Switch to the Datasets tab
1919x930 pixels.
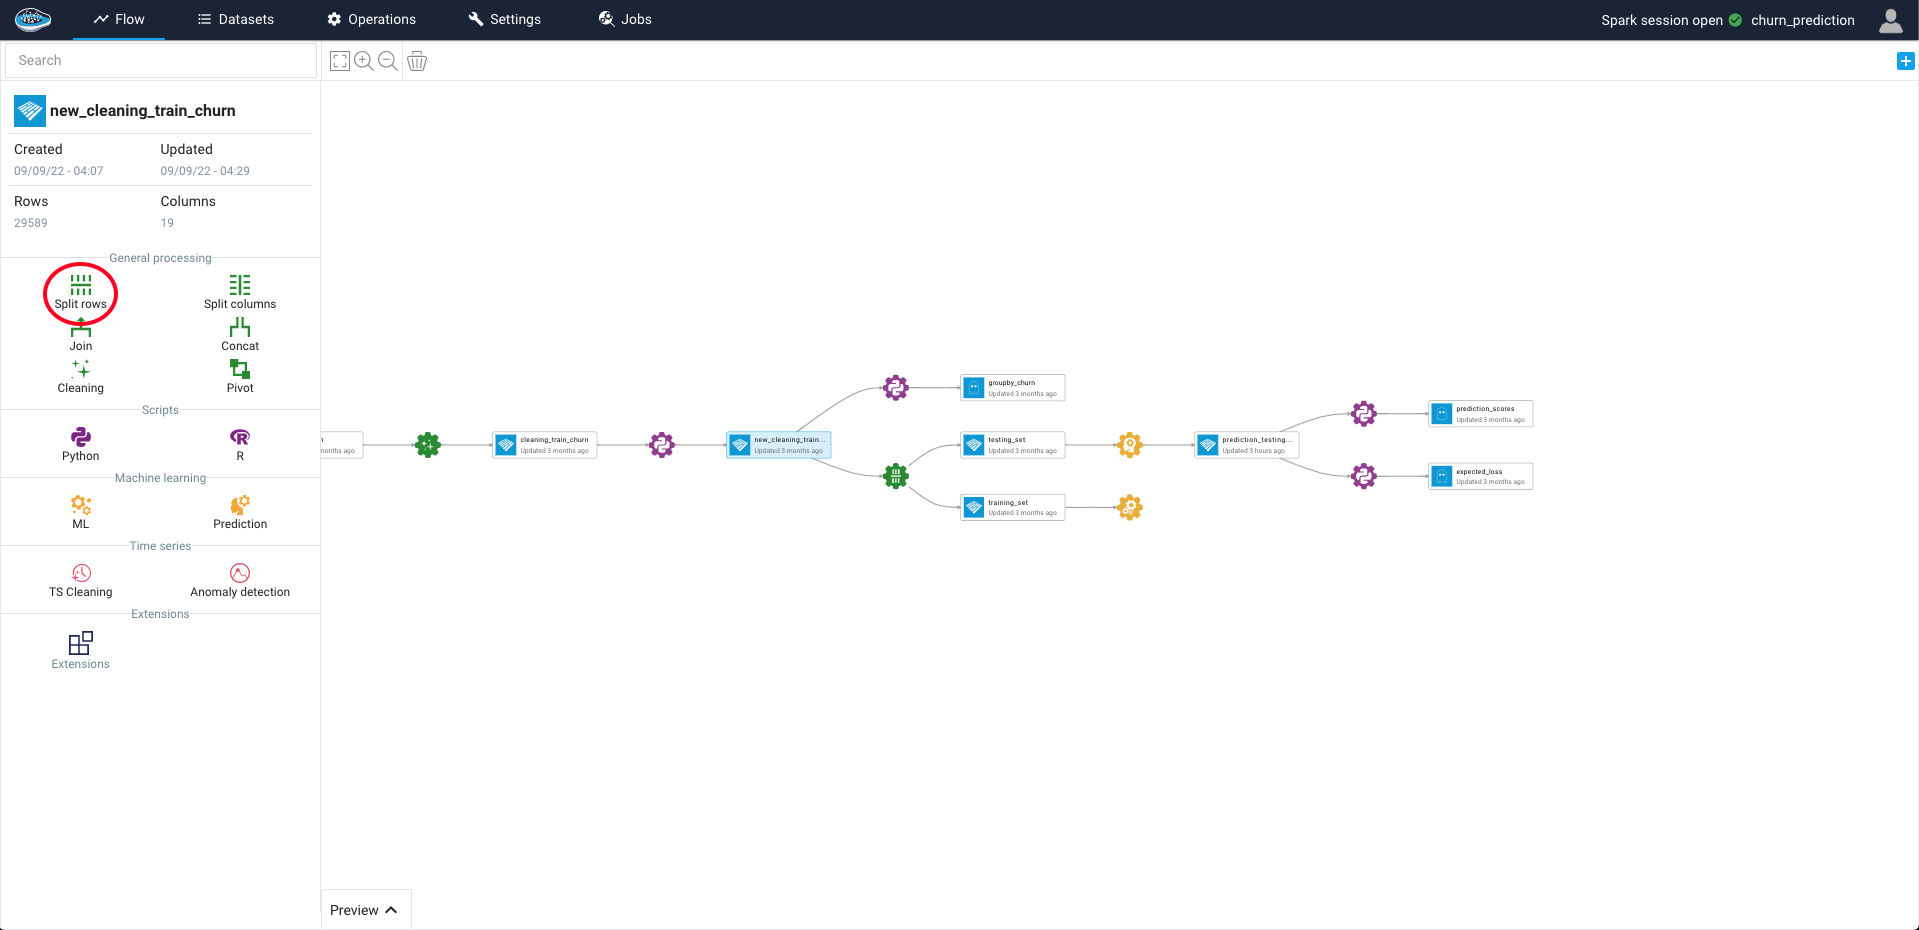(236, 19)
